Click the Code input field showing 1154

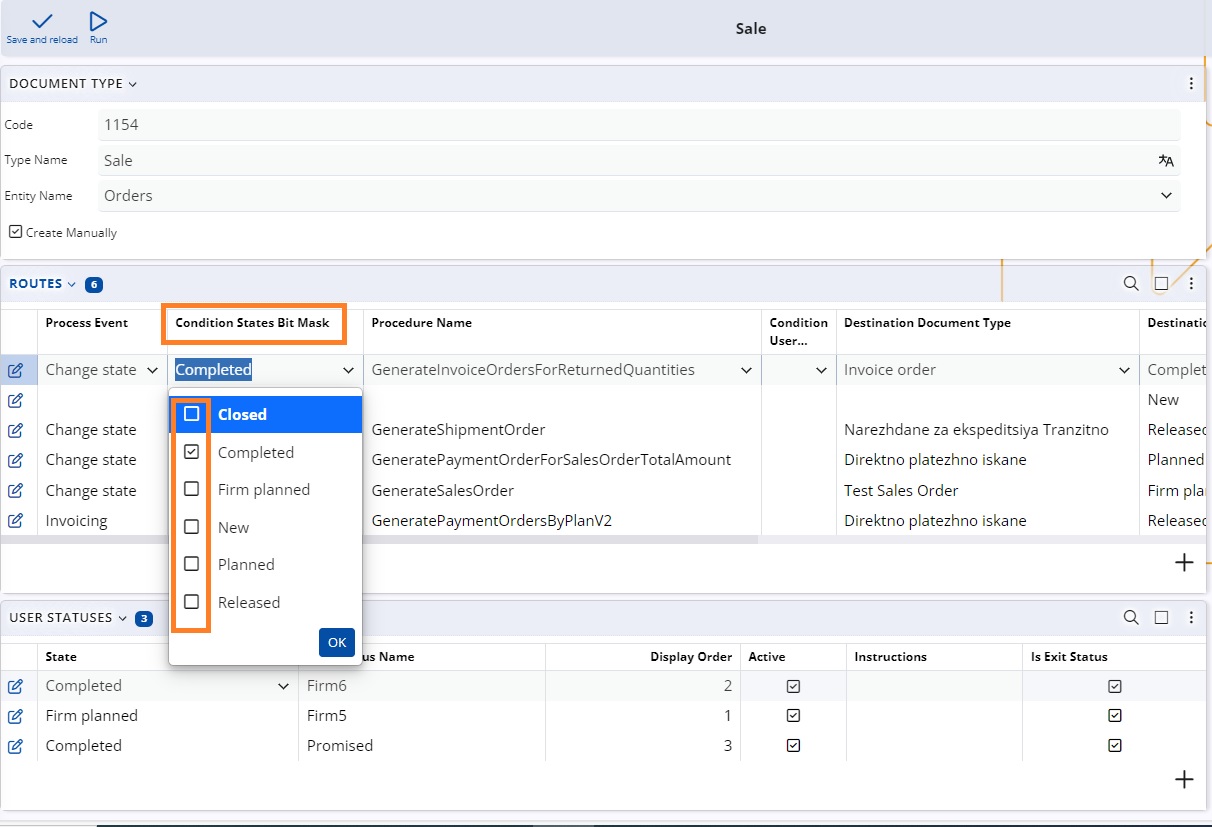click(640, 125)
